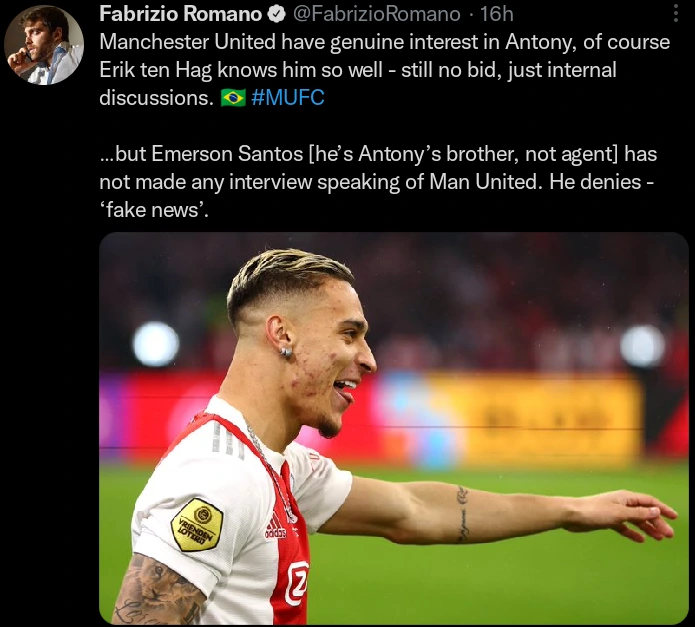Click the adidas logo on the shirt
The image size is (695, 627).
(x=275, y=529)
